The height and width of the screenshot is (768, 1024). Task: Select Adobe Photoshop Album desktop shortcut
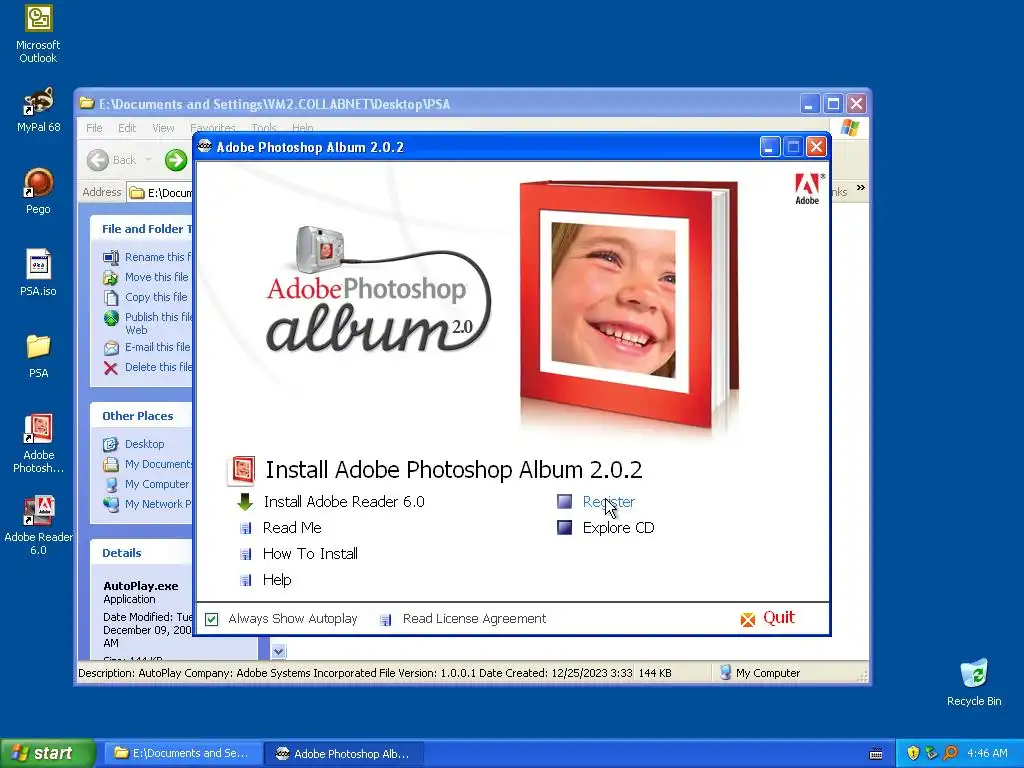[38, 443]
